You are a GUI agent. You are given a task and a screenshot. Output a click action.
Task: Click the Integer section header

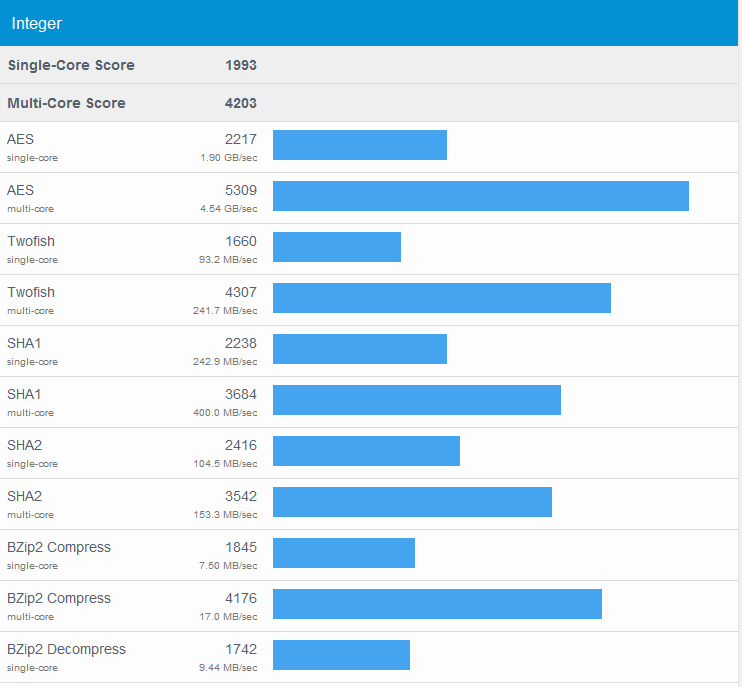tap(37, 23)
